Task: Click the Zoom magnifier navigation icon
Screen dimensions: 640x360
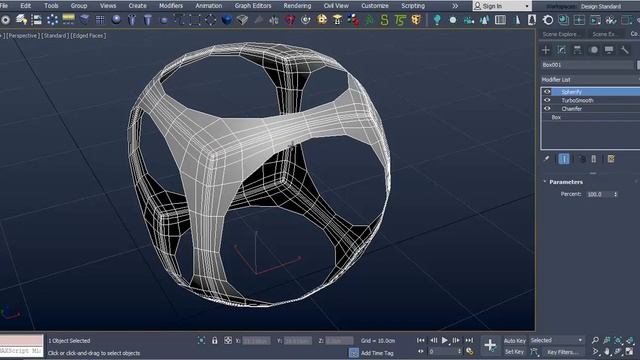Action: (x=596, y=340)
